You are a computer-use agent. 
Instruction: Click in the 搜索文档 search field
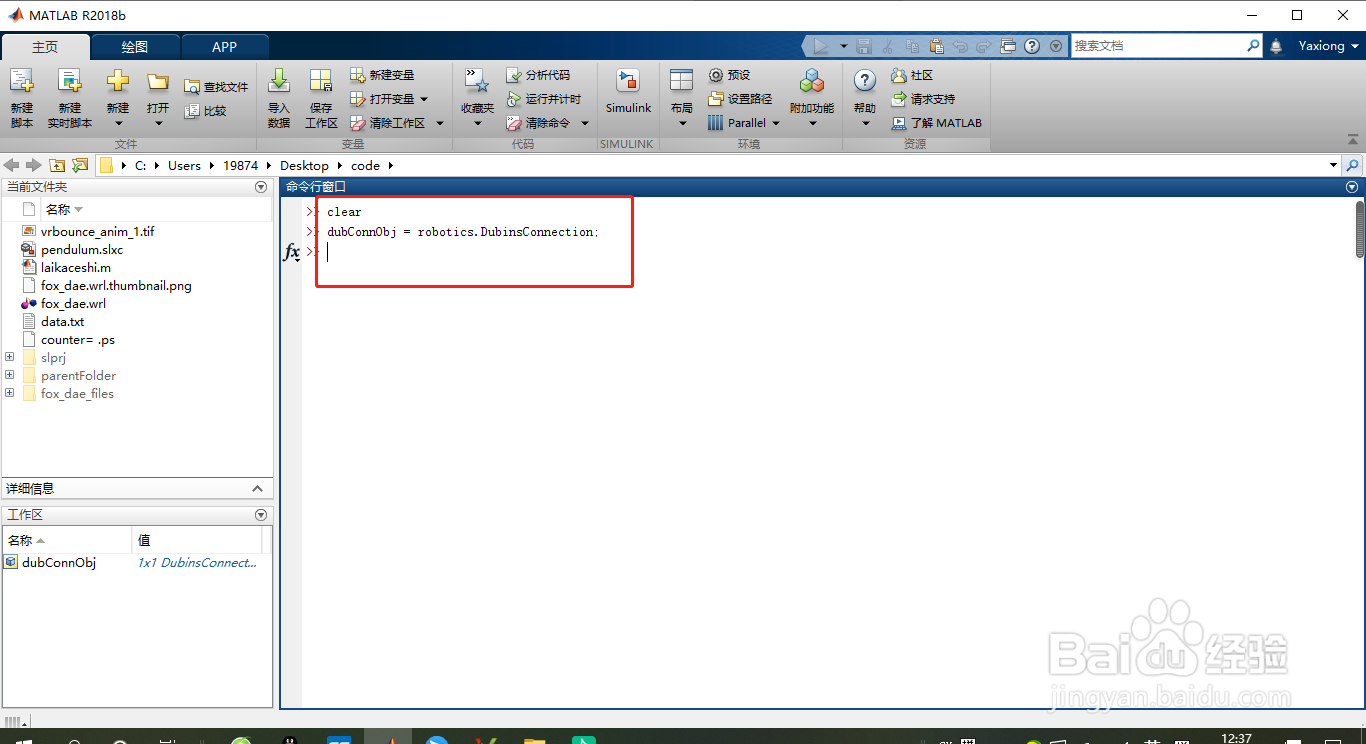1158,46
